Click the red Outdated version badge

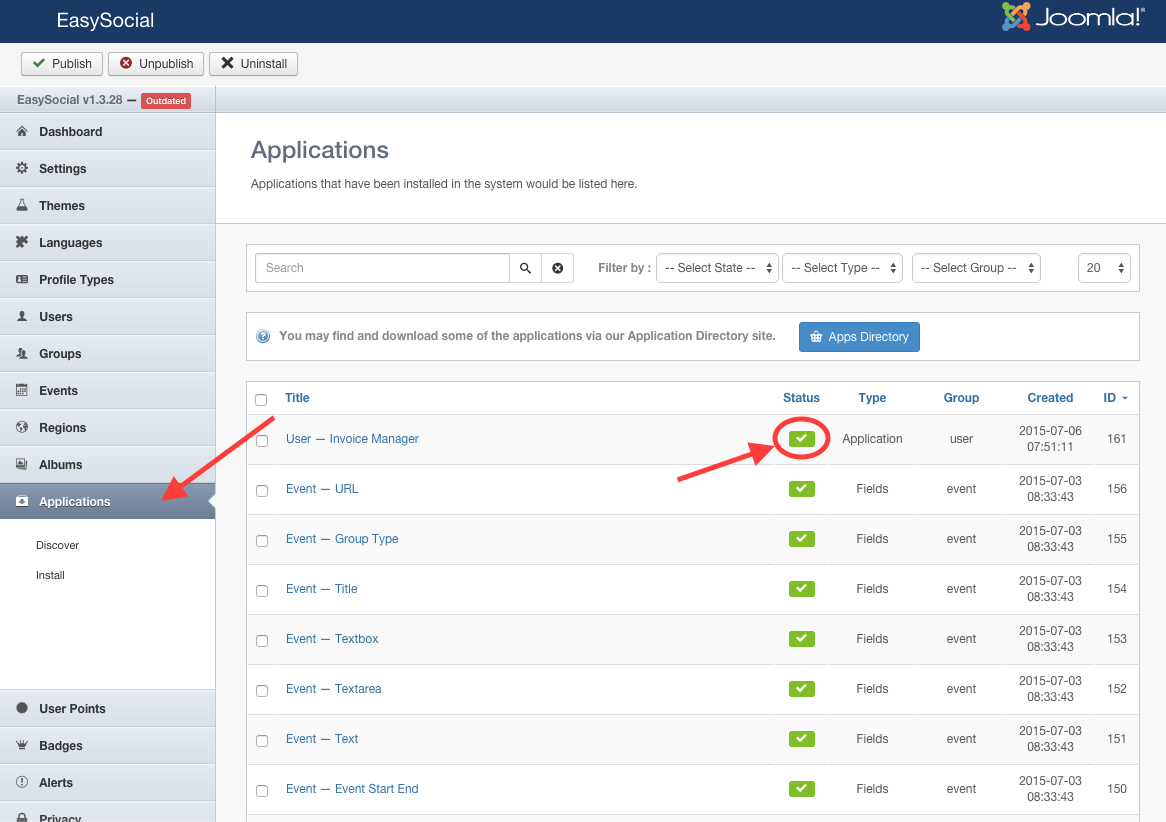[x=166, y=100]
